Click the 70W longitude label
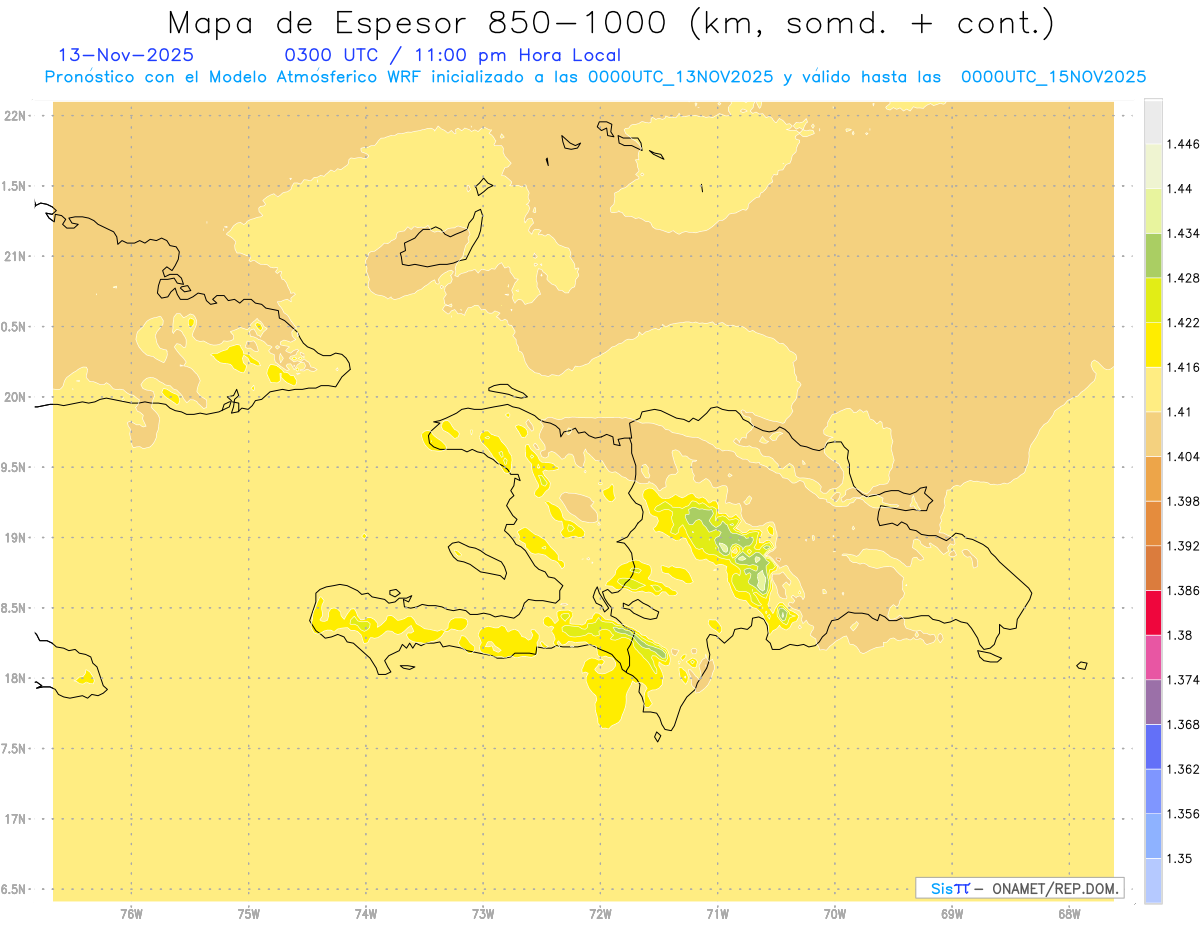 (x=835, y=914)
